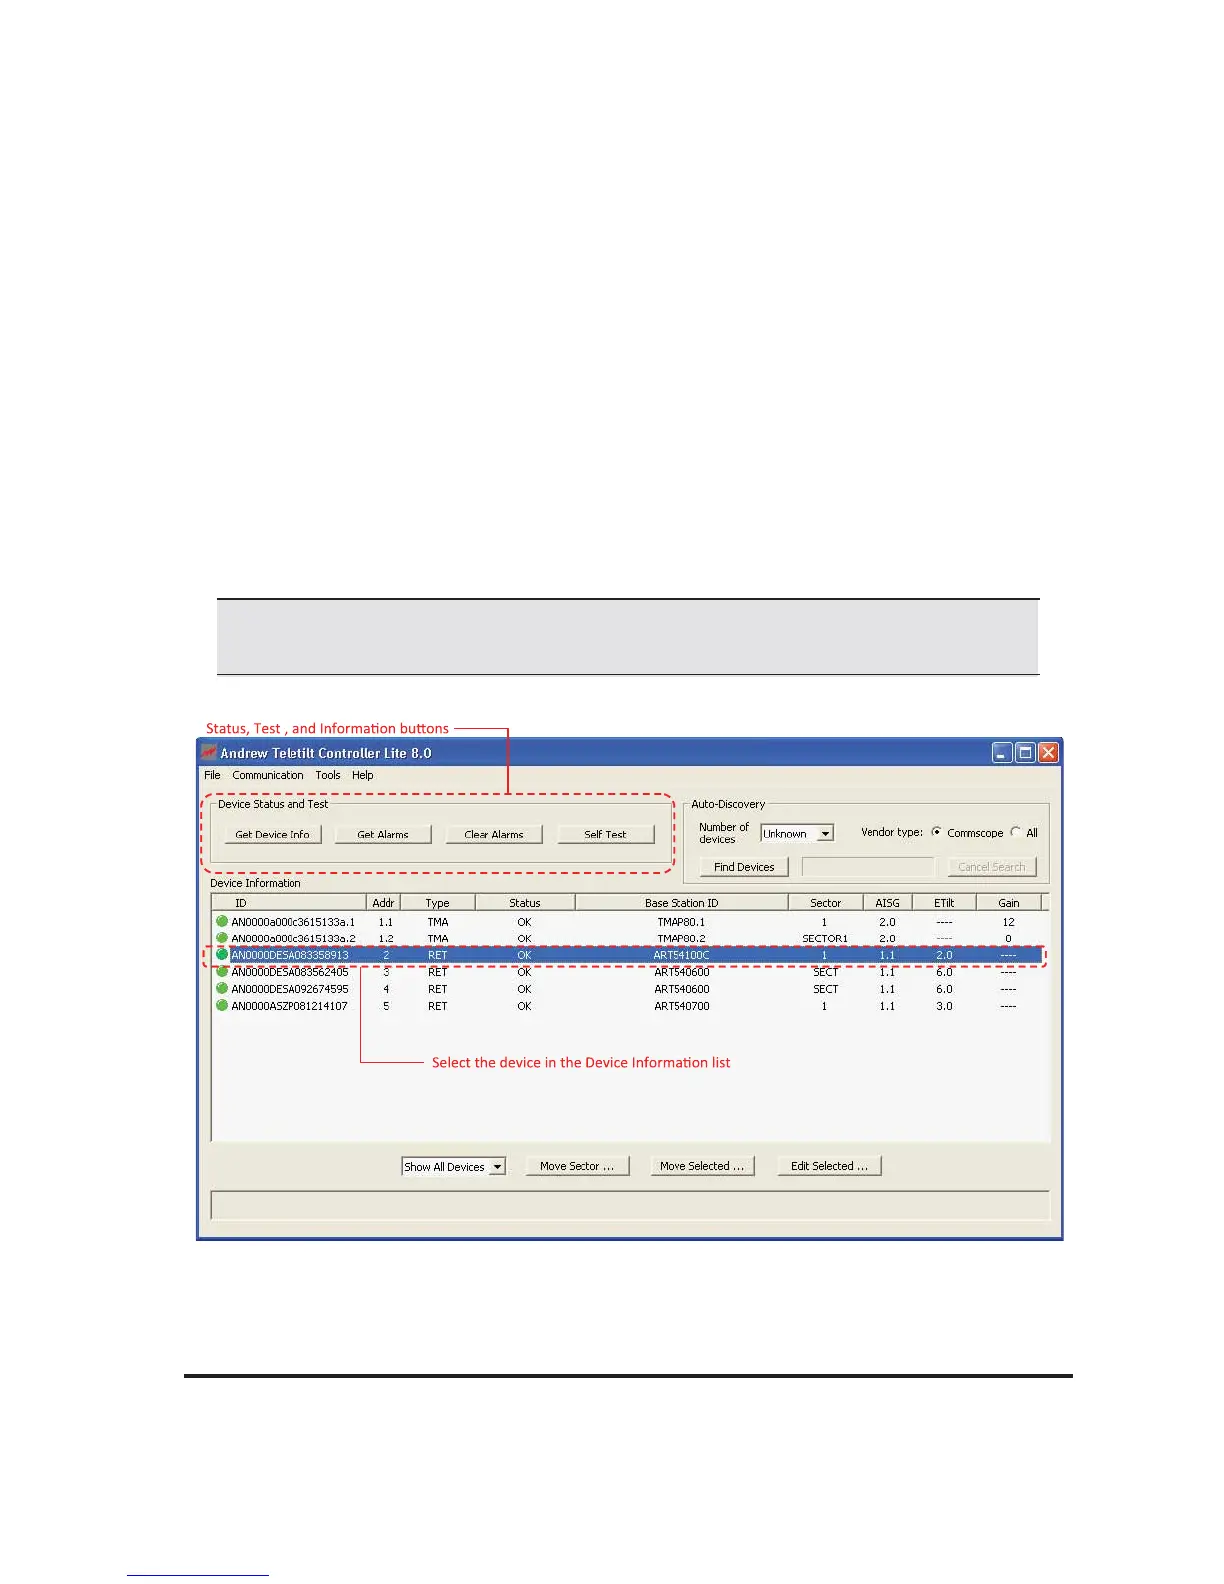The image size is (1224, 1584).
Task: Minimize the Teletilt Controller window
Action: coord(1002,753)
